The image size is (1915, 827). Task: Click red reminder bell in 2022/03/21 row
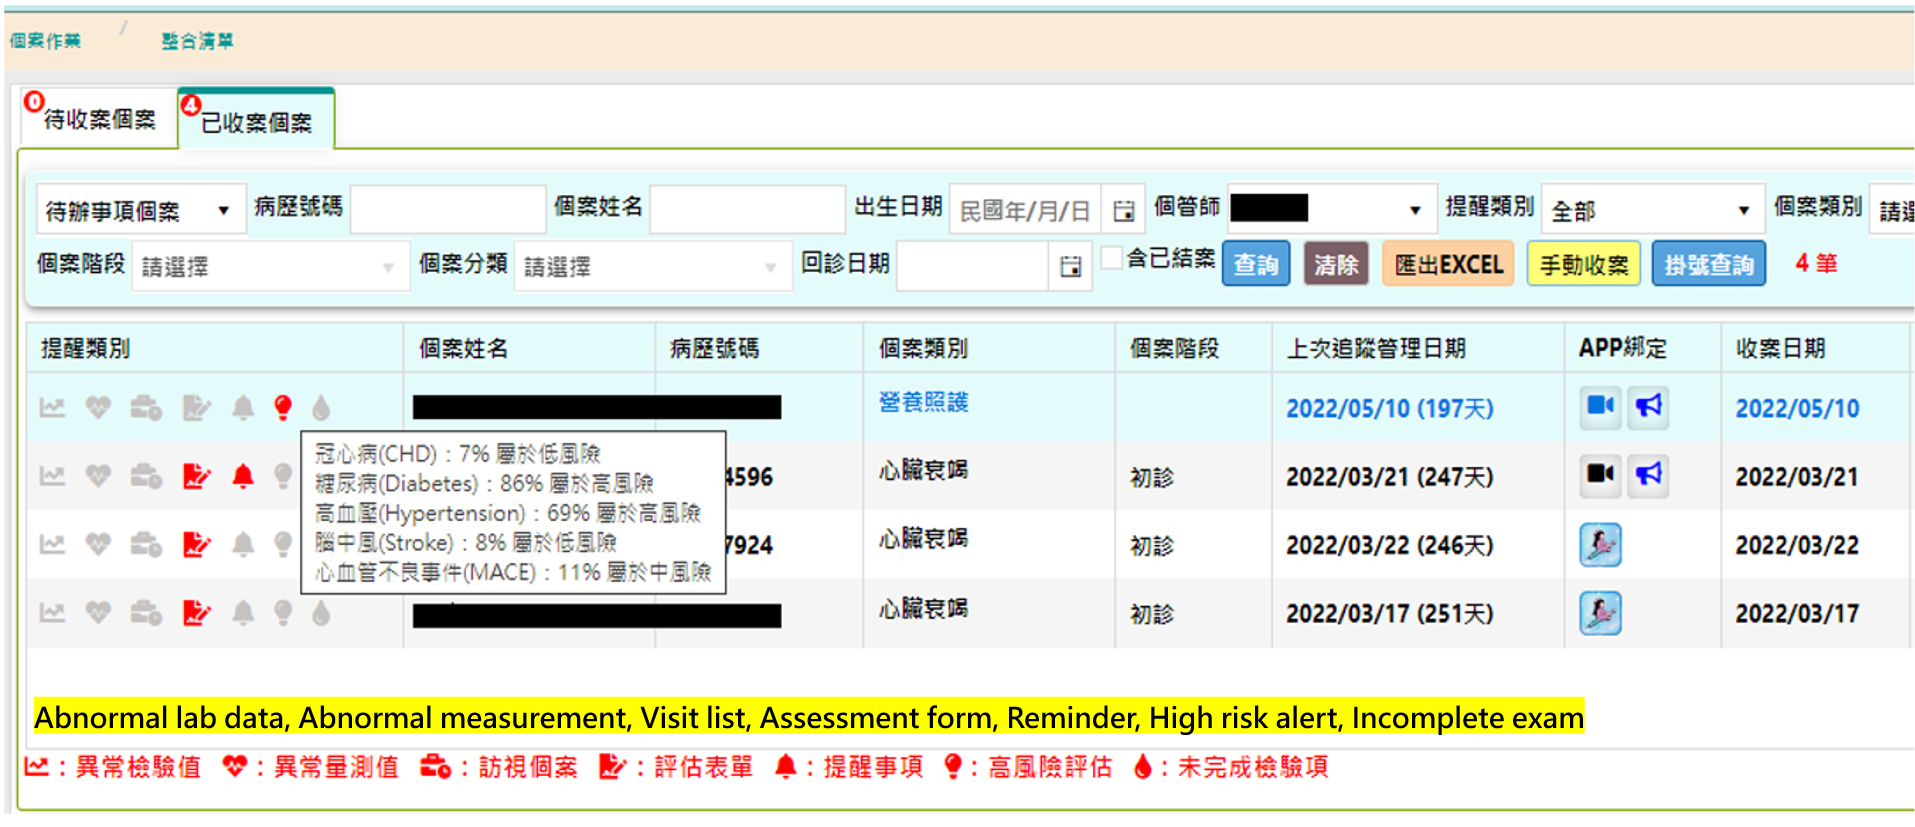click(243, 476)
